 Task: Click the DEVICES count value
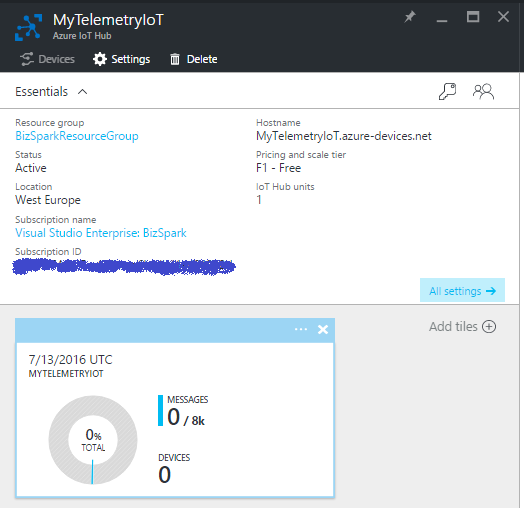click(164, 475)
